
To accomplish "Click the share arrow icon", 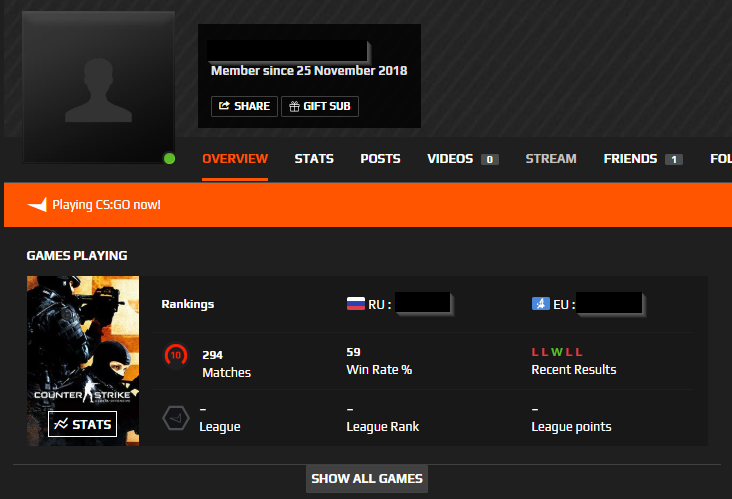I will coord(224,105).
